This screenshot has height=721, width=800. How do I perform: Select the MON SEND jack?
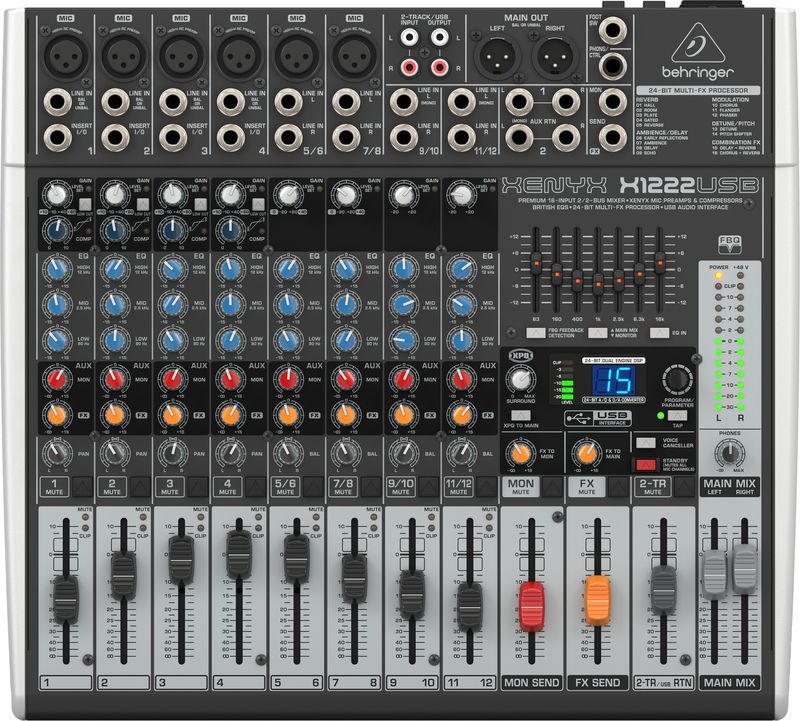point(613,102)
